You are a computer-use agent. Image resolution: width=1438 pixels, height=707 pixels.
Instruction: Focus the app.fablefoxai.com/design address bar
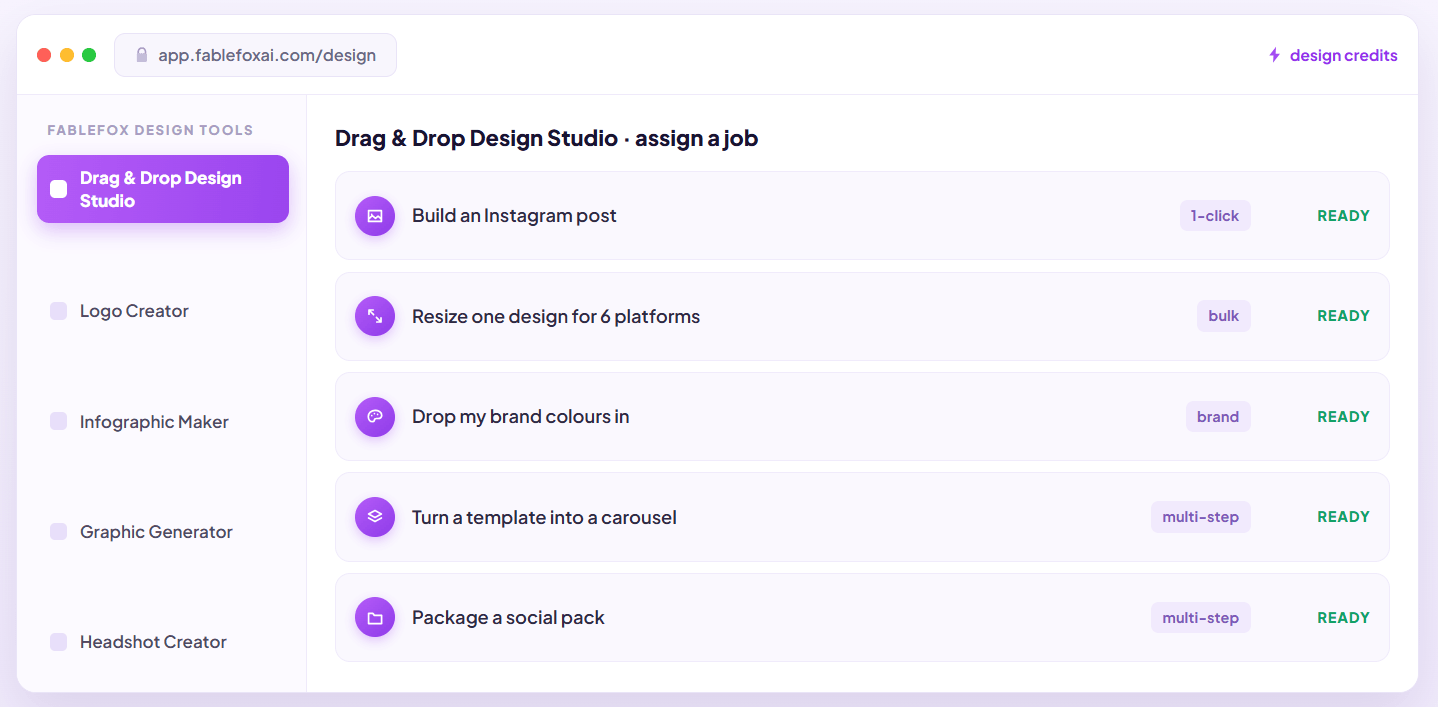tap(256, 55)
